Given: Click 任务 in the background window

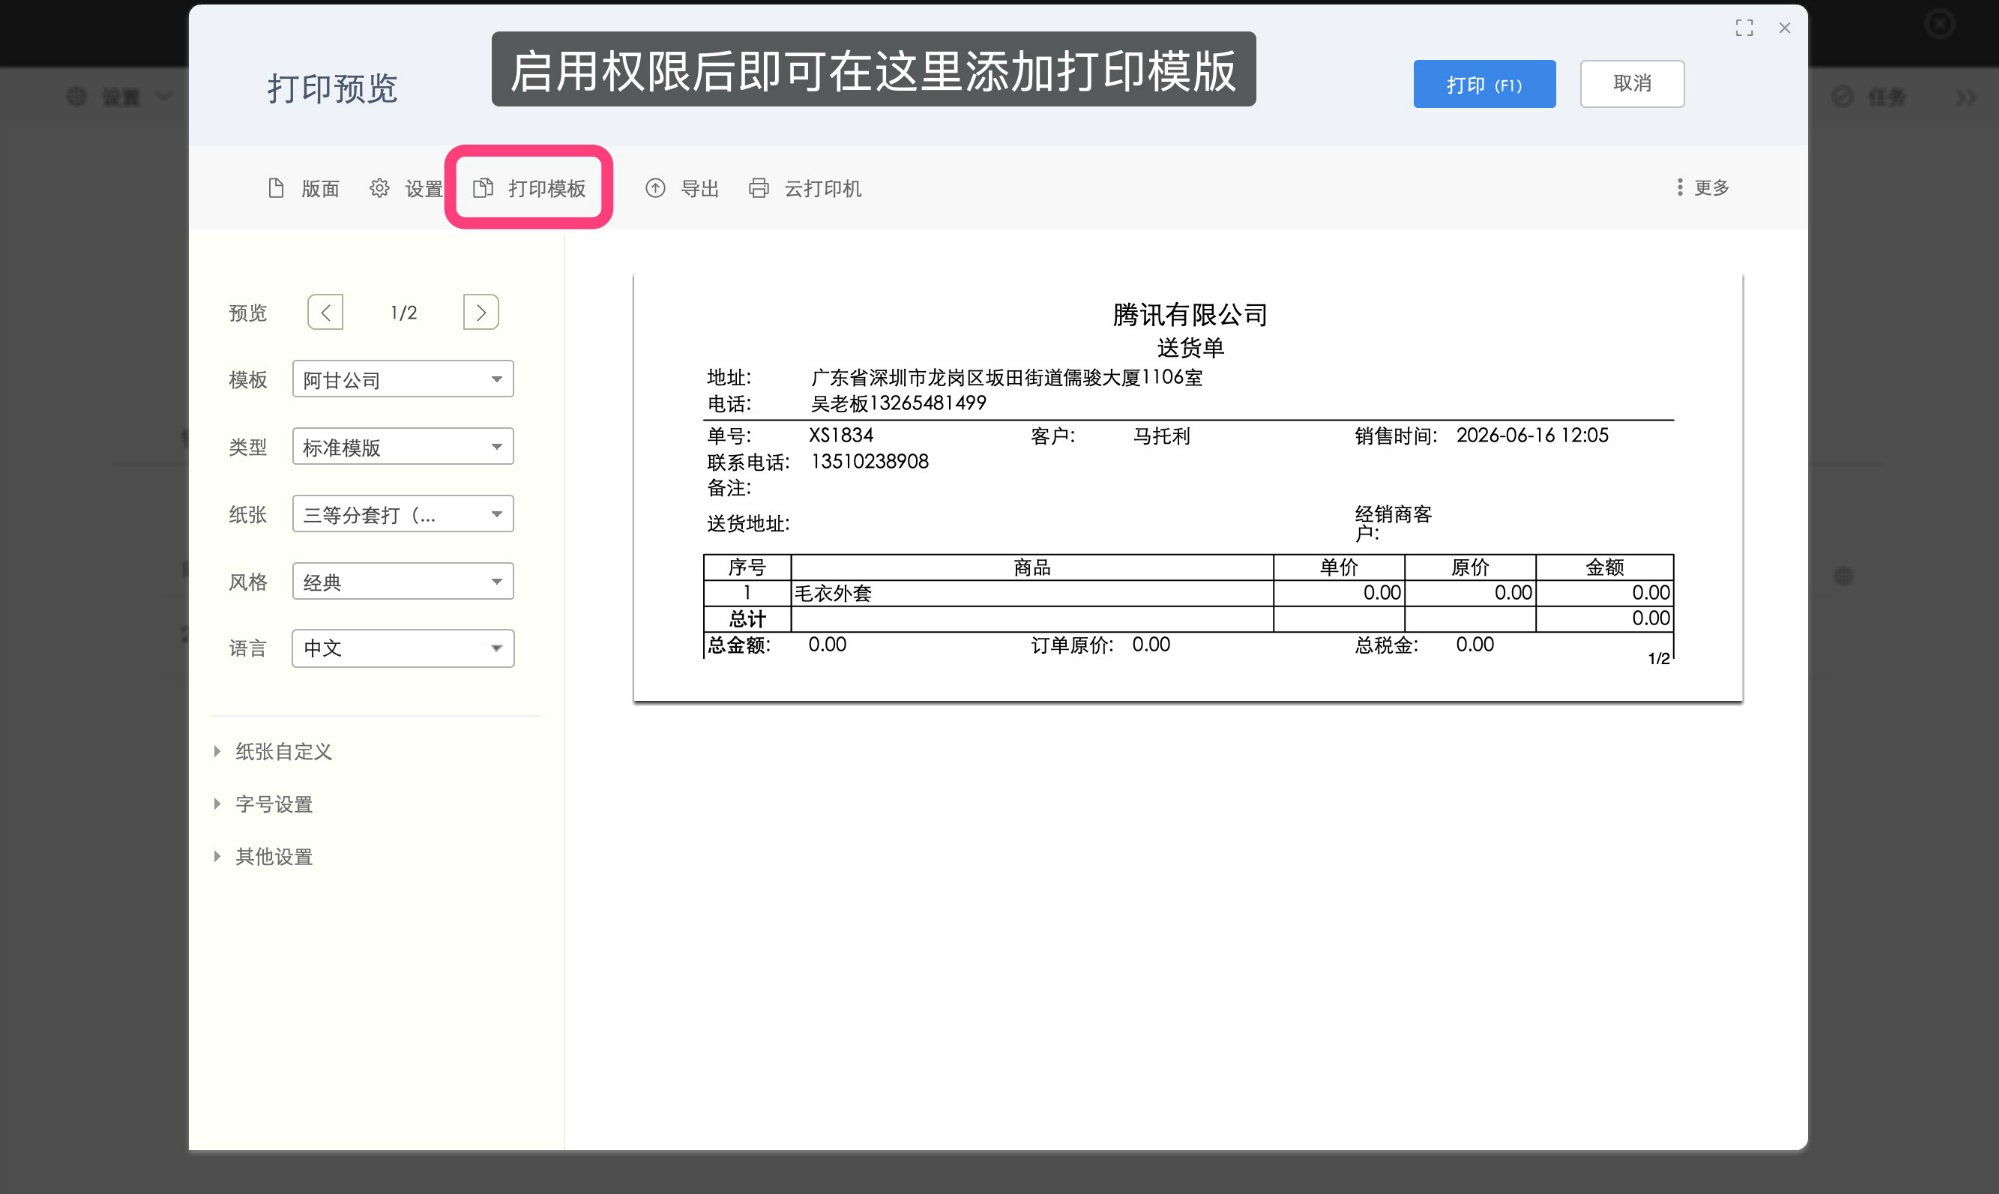Looking at the screenshot, I should click(x=1870, y=97).
